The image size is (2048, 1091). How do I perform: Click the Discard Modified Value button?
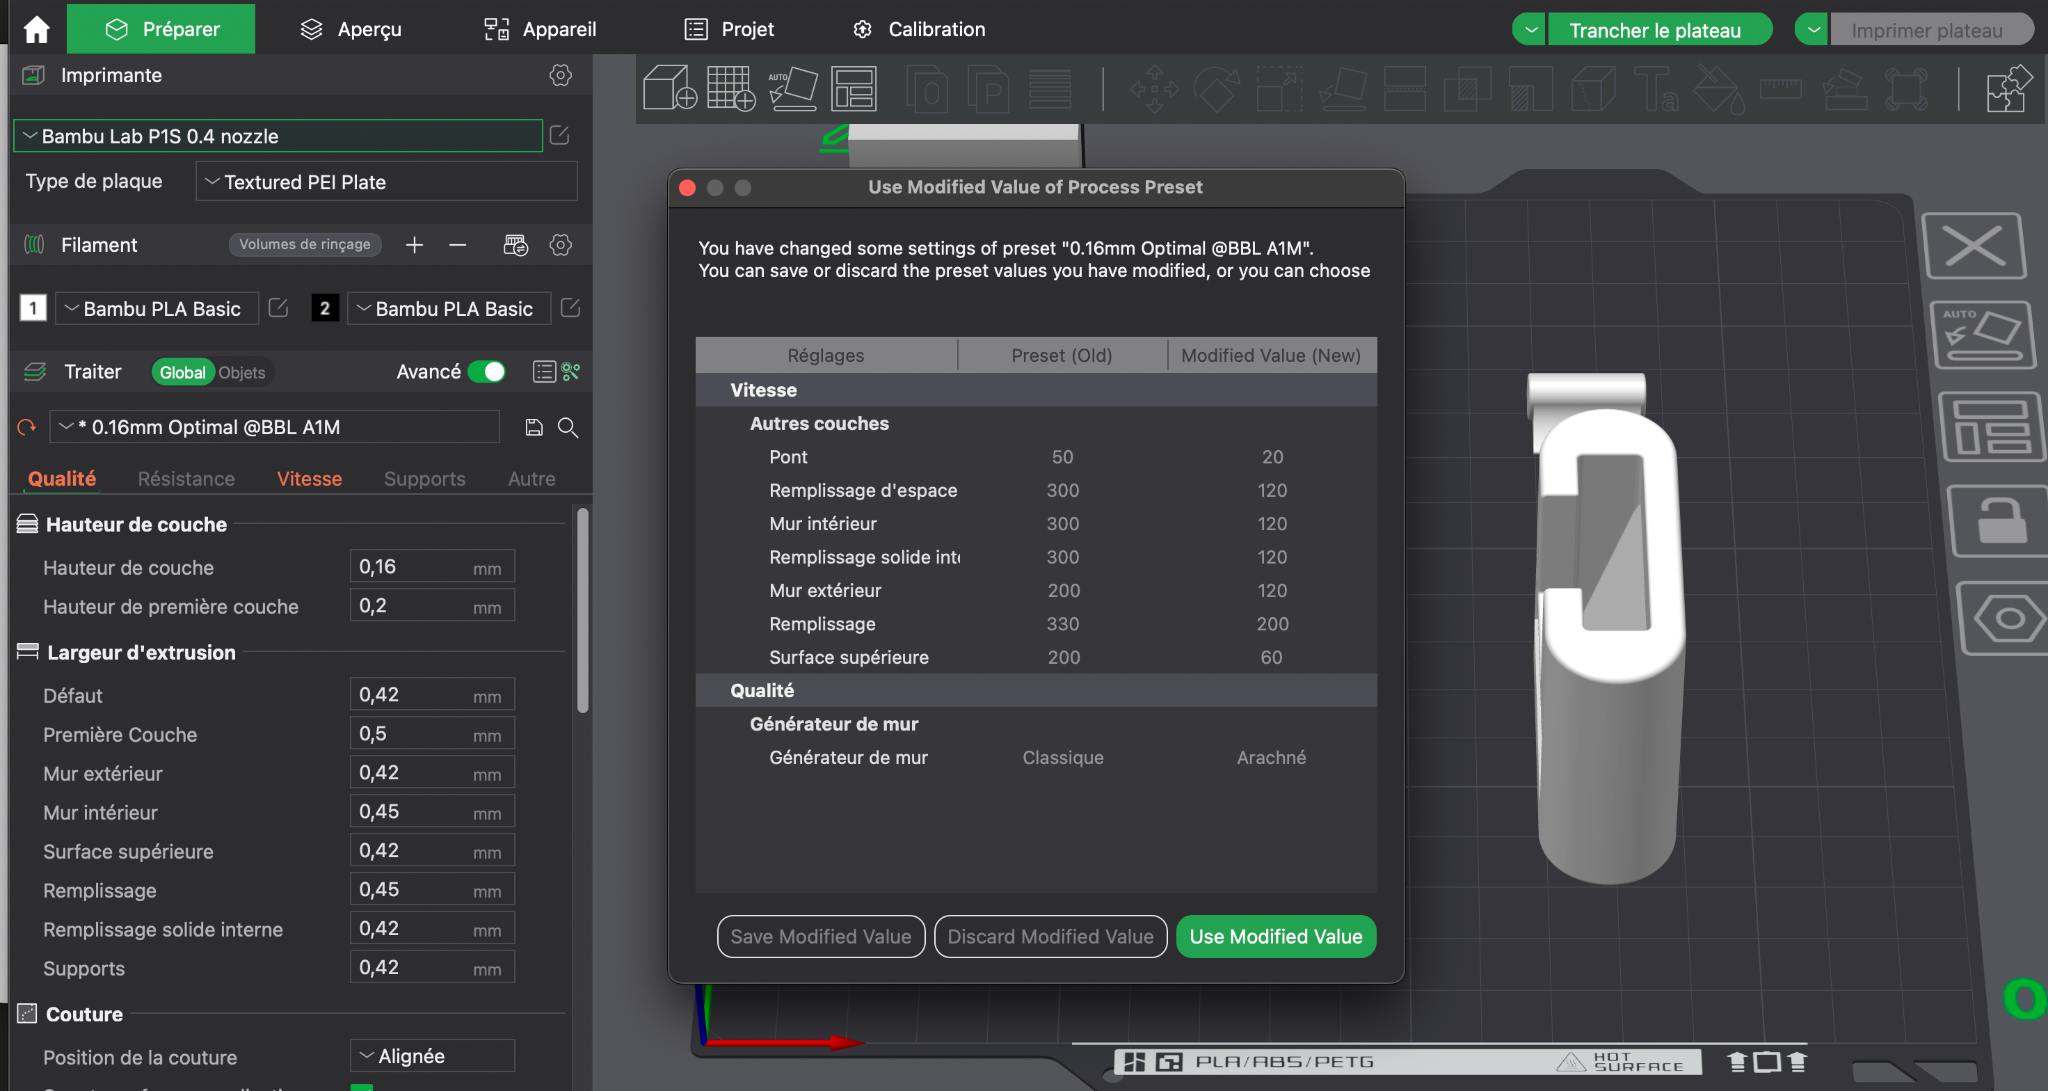1051,937
